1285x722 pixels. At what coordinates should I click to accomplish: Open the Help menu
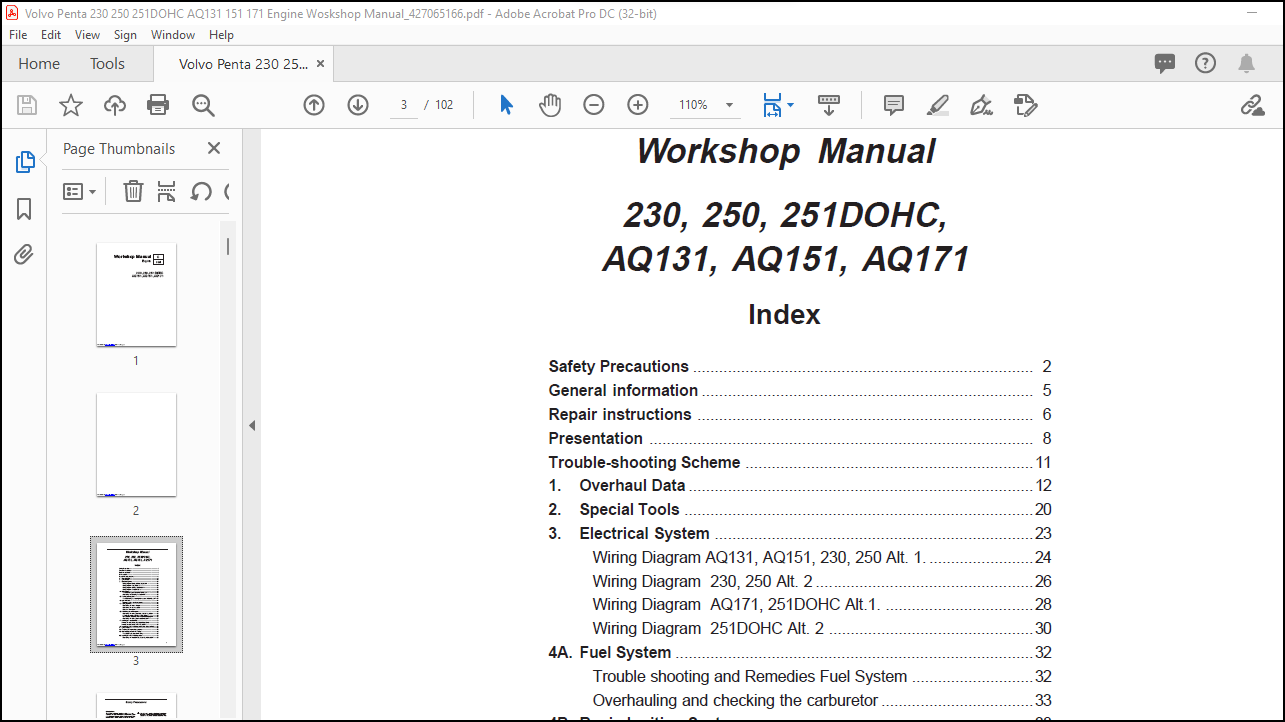[221, 34]
